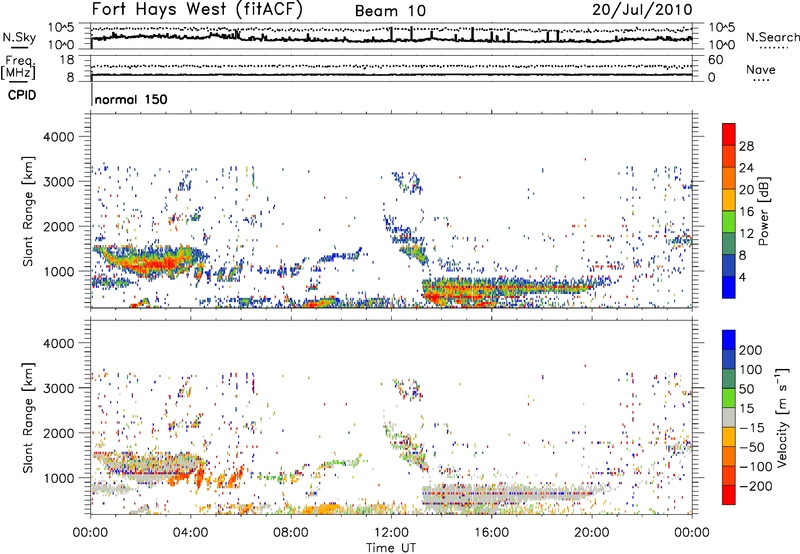Click the 'Freq. [MHz]' label
This screenshot has height=554, width=800.
[x=18, y=68]
